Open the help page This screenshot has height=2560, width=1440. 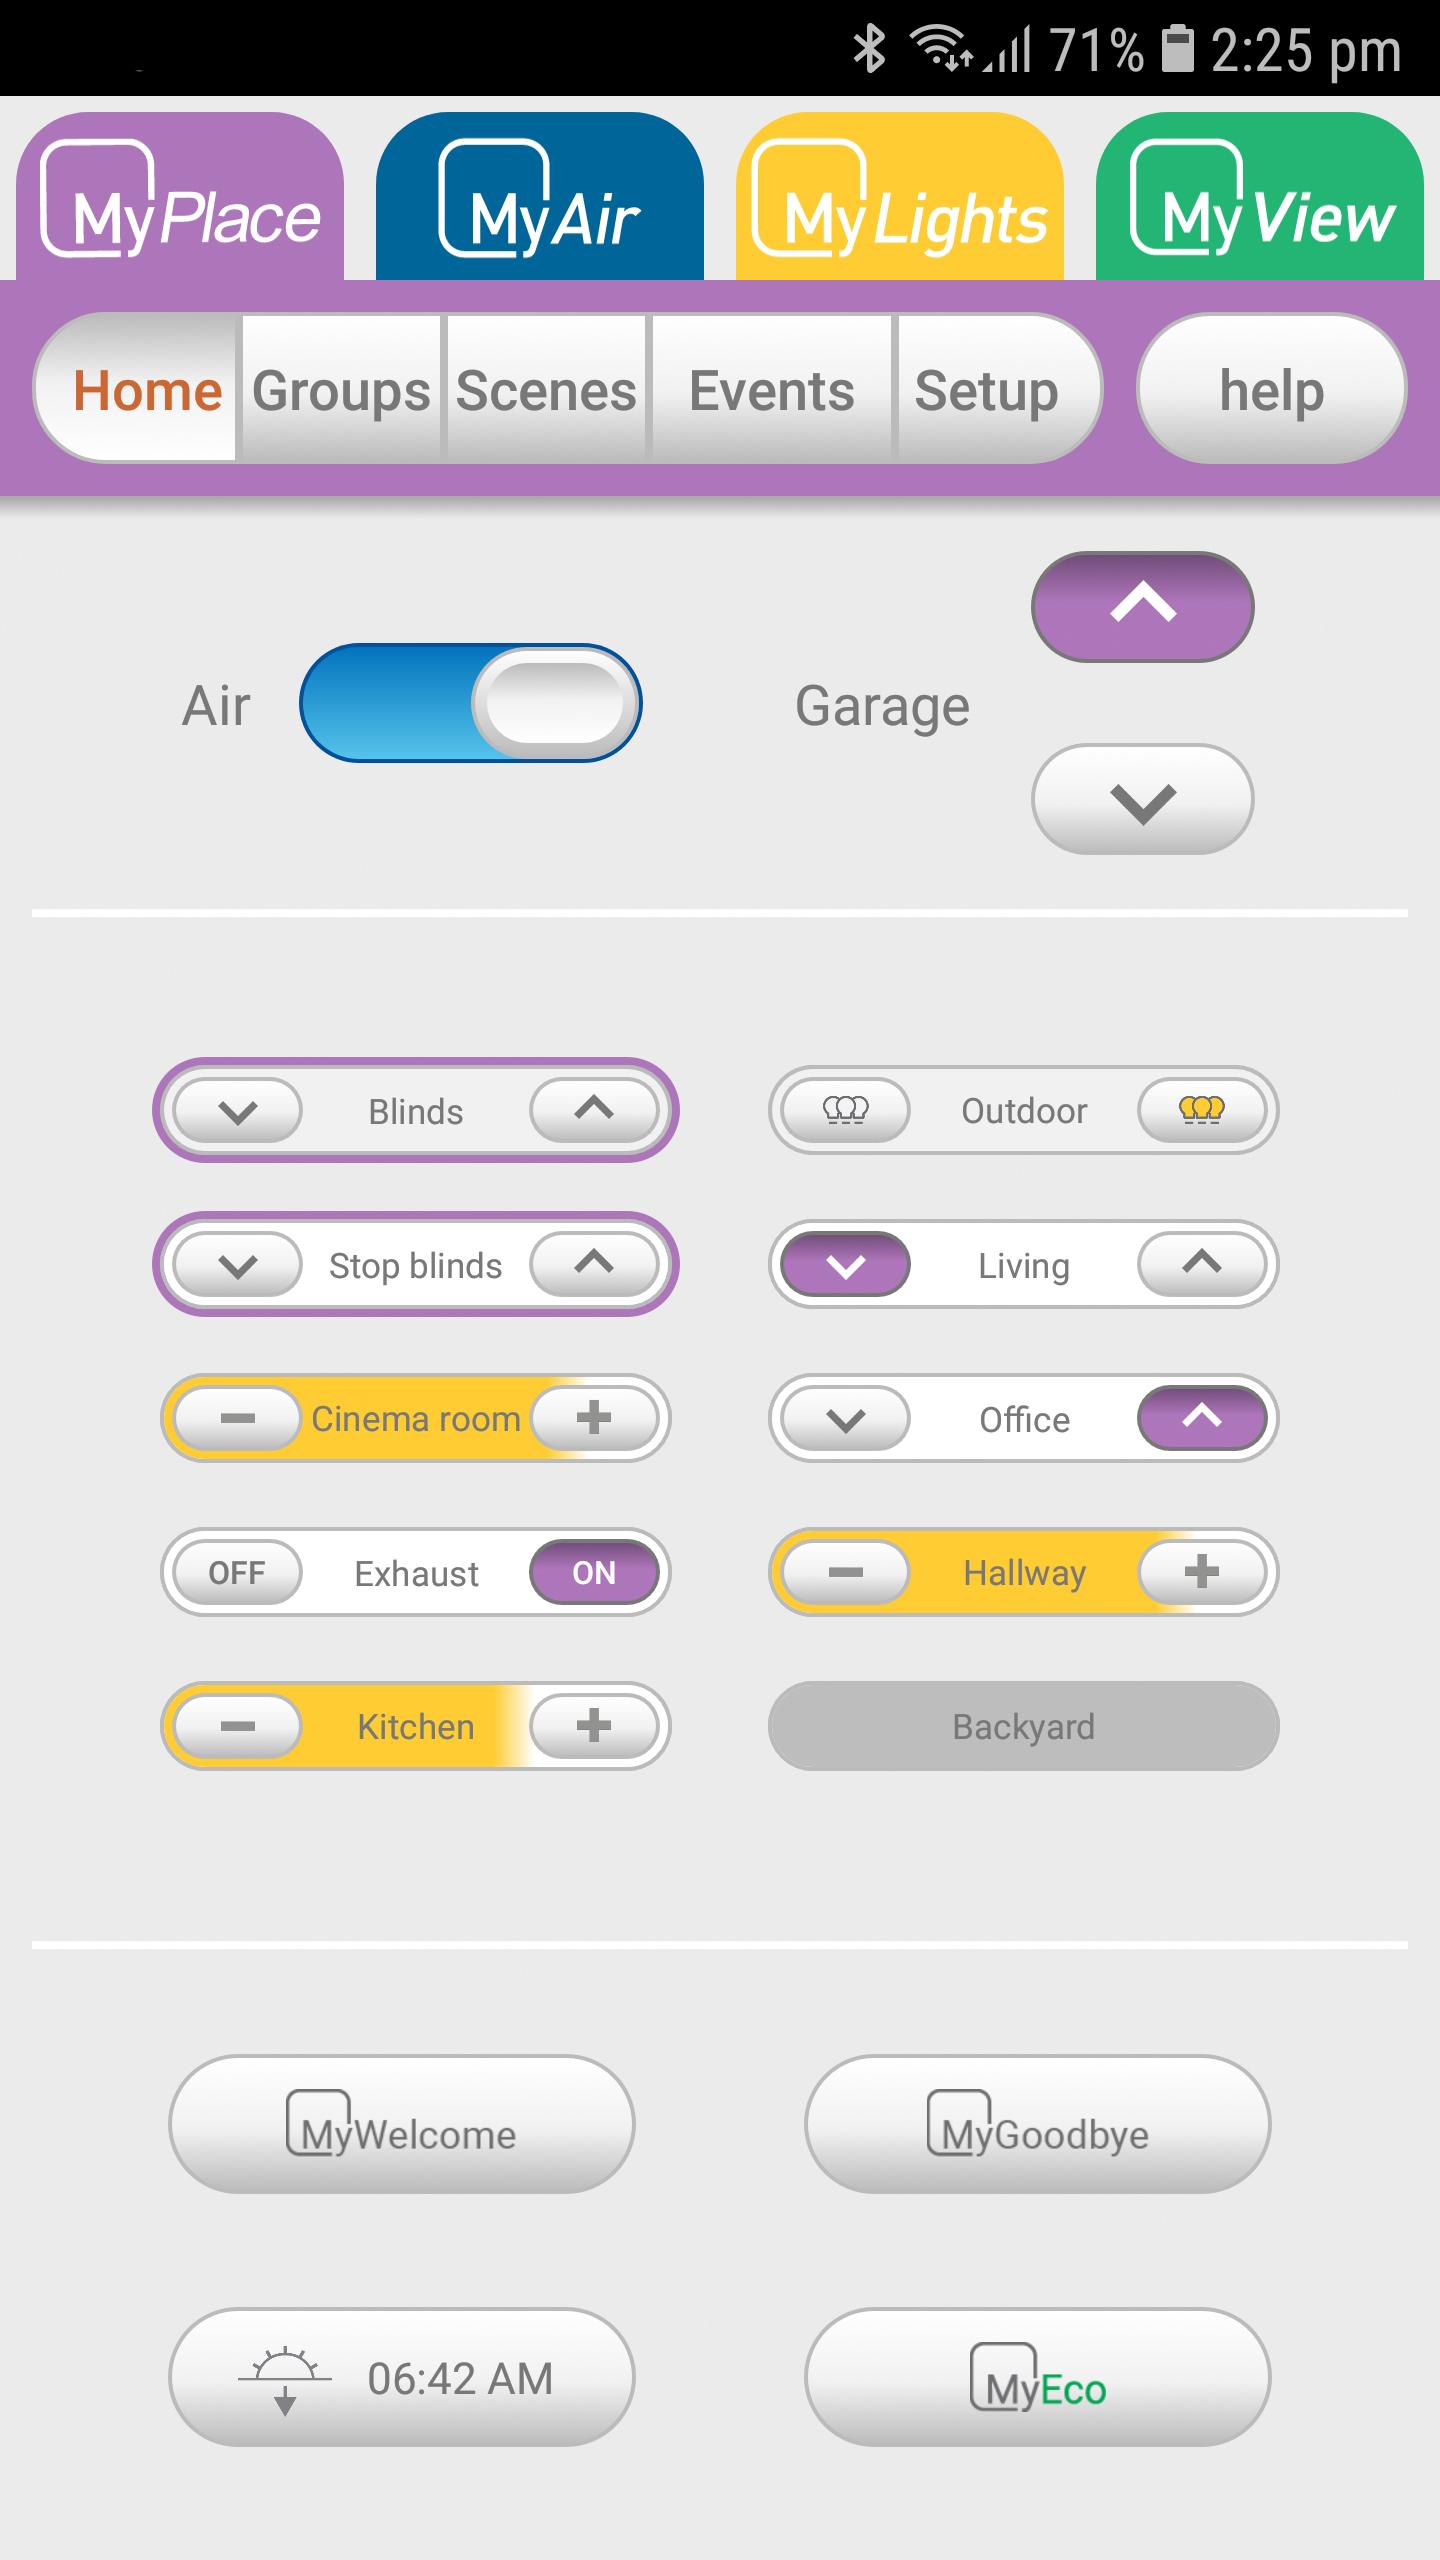point(1272,389)
